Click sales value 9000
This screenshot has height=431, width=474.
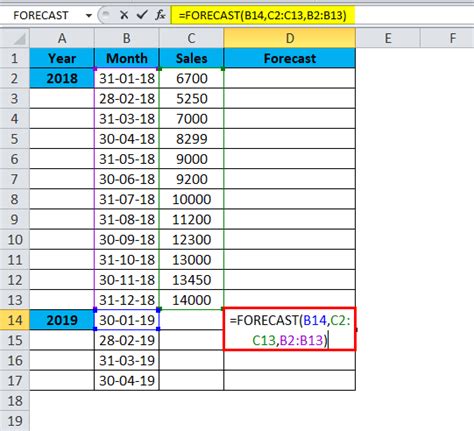pyautogui.click(x=191, y=159)
